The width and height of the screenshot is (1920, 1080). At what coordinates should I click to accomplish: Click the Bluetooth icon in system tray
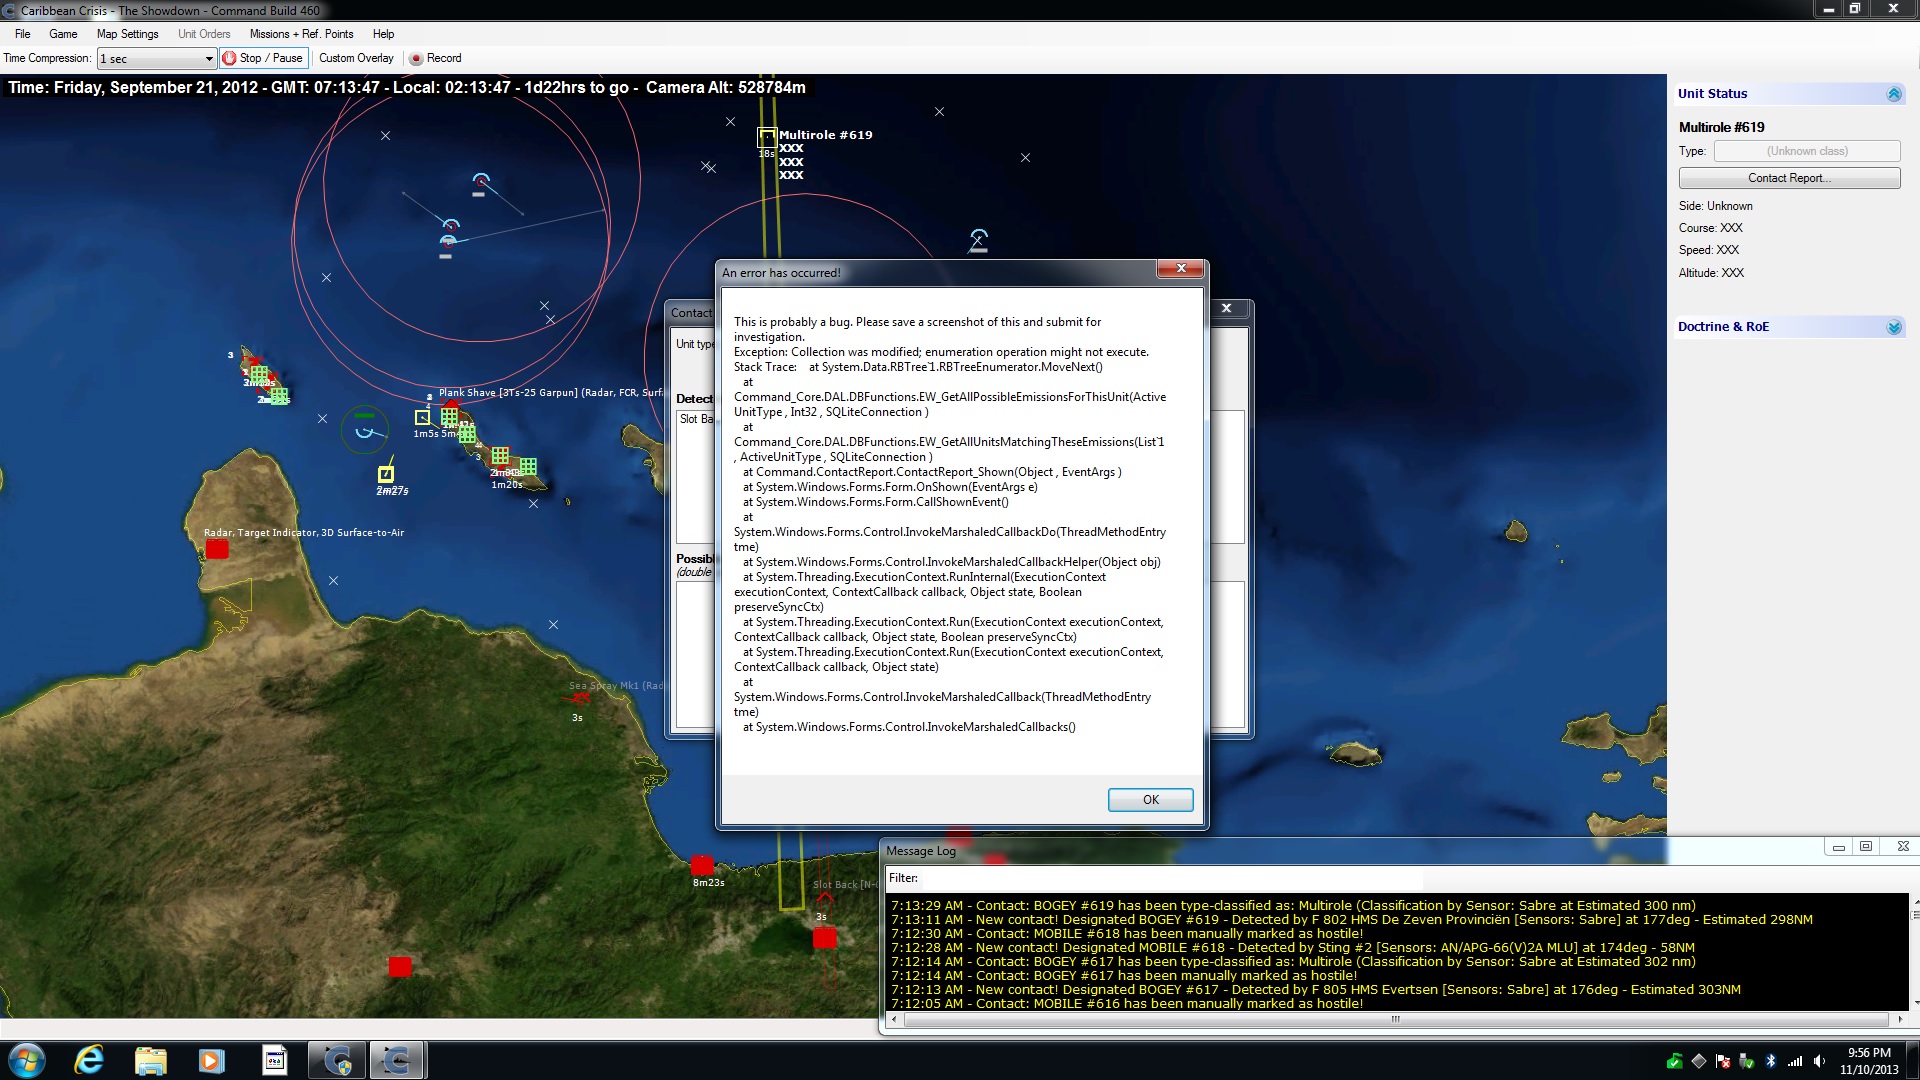click(x=1771, y=1061)
